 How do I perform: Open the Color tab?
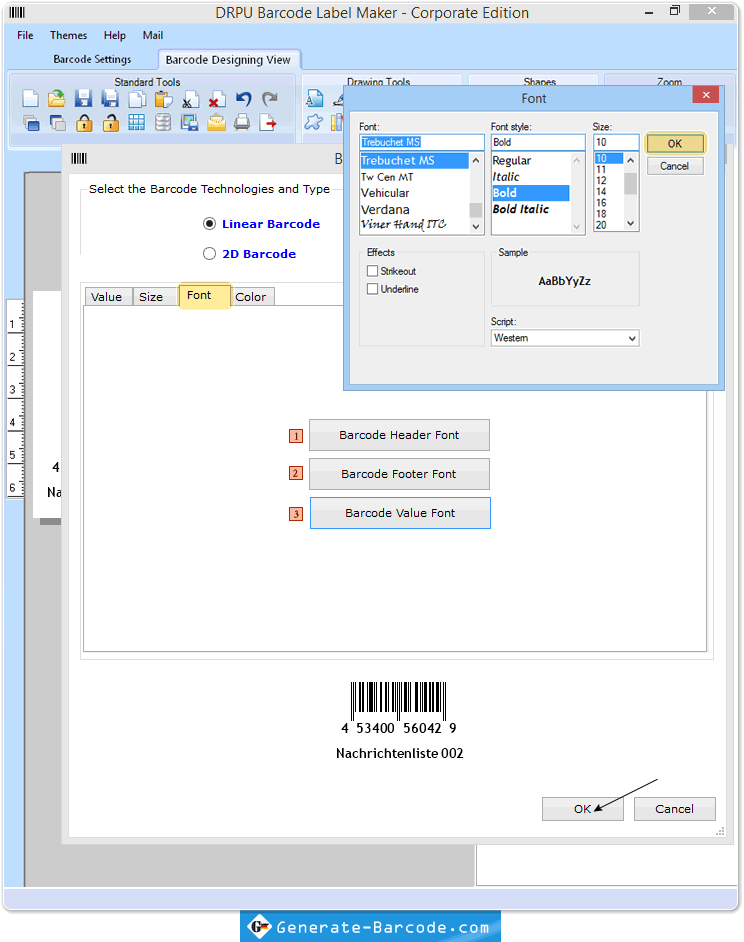click(251, 297)
